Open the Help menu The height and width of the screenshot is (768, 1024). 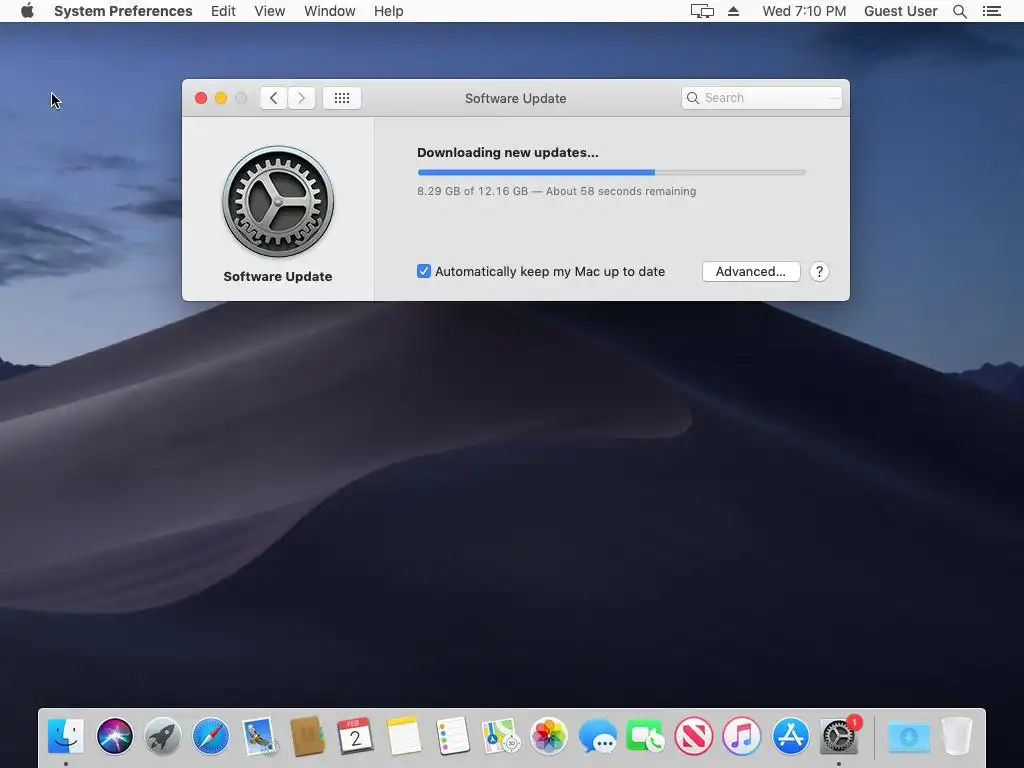click(x=389, y=11)
